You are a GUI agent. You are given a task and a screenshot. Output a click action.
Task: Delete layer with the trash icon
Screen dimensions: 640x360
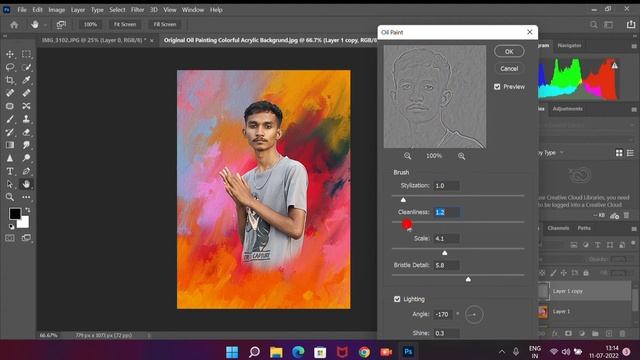(x=622, y=333)
